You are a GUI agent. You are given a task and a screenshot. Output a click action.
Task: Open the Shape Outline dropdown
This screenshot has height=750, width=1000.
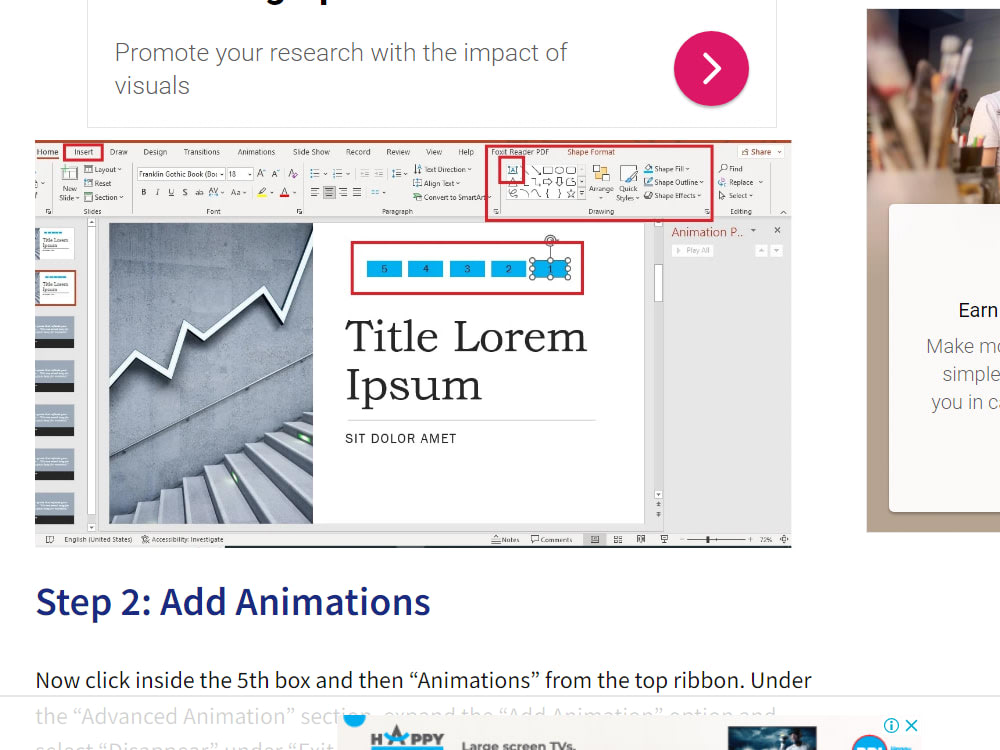click(x=673, y=182)
